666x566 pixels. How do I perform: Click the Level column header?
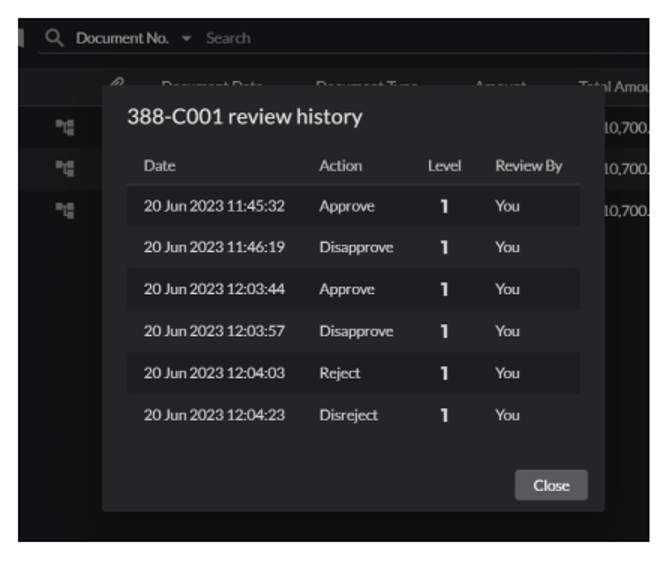pyautogui.click(x=444, y=166)
